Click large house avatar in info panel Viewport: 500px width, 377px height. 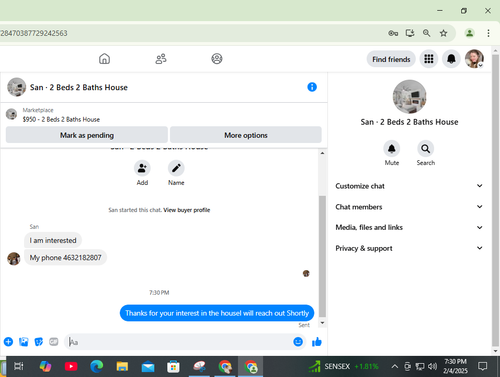point(409,97)
